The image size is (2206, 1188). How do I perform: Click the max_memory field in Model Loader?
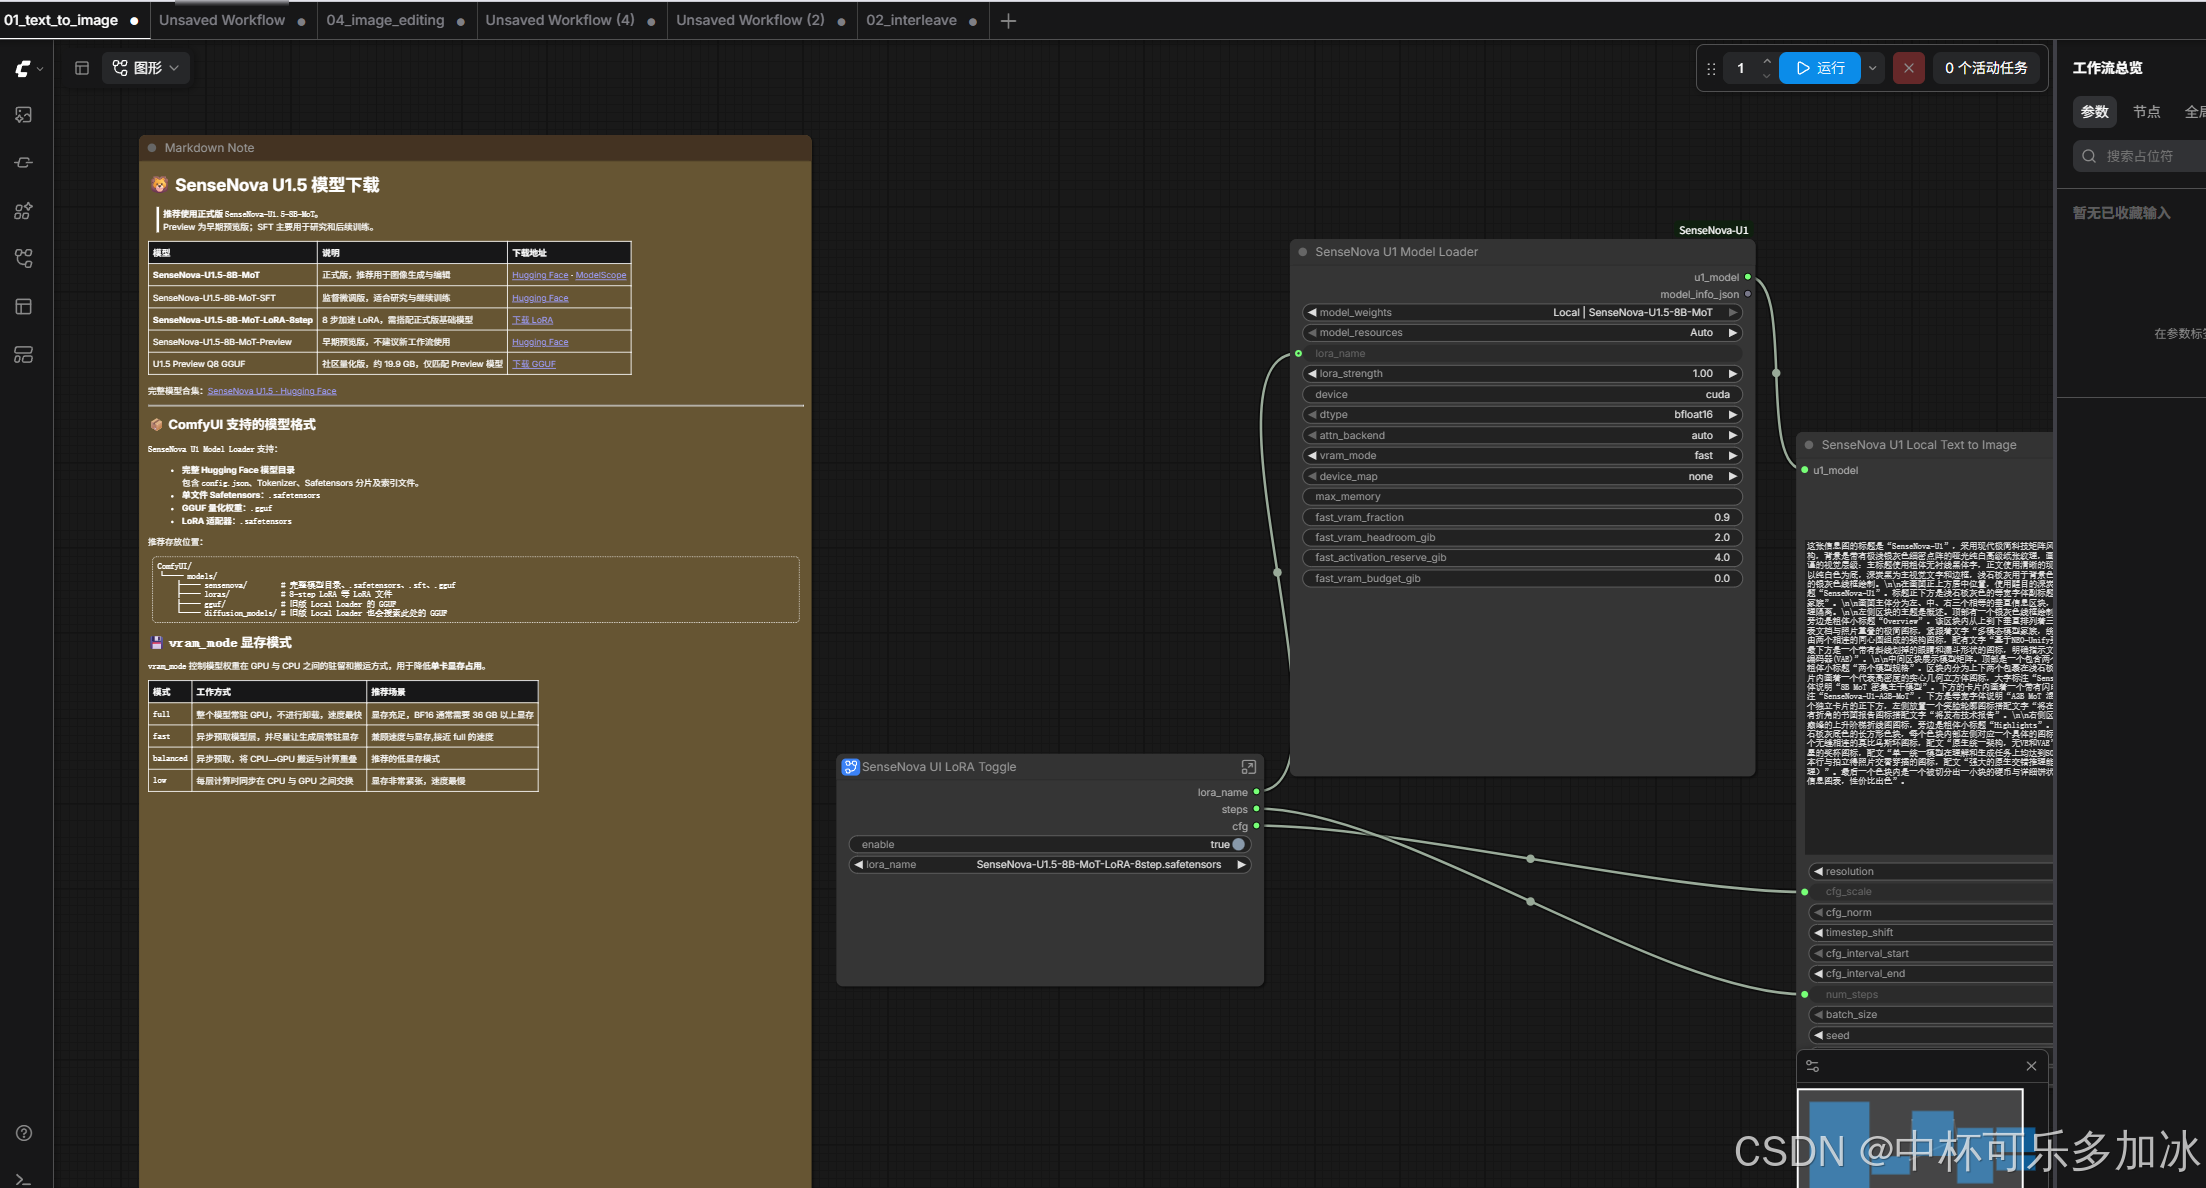coord(1522,497)
